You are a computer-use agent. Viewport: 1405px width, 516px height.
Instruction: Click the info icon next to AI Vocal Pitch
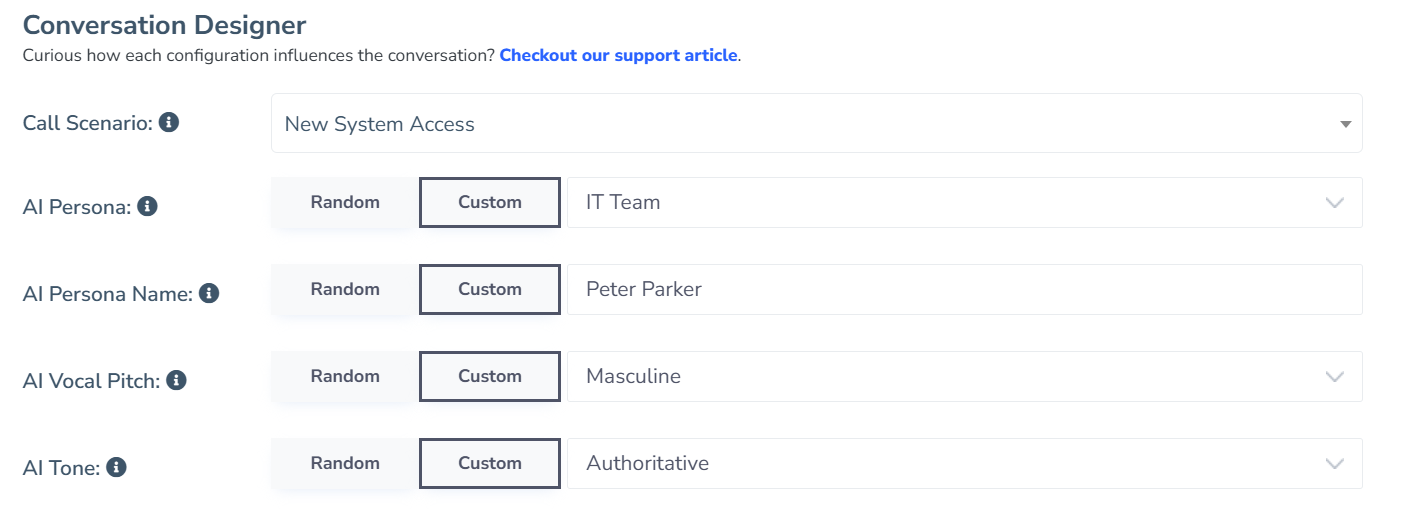pos(176,381)
